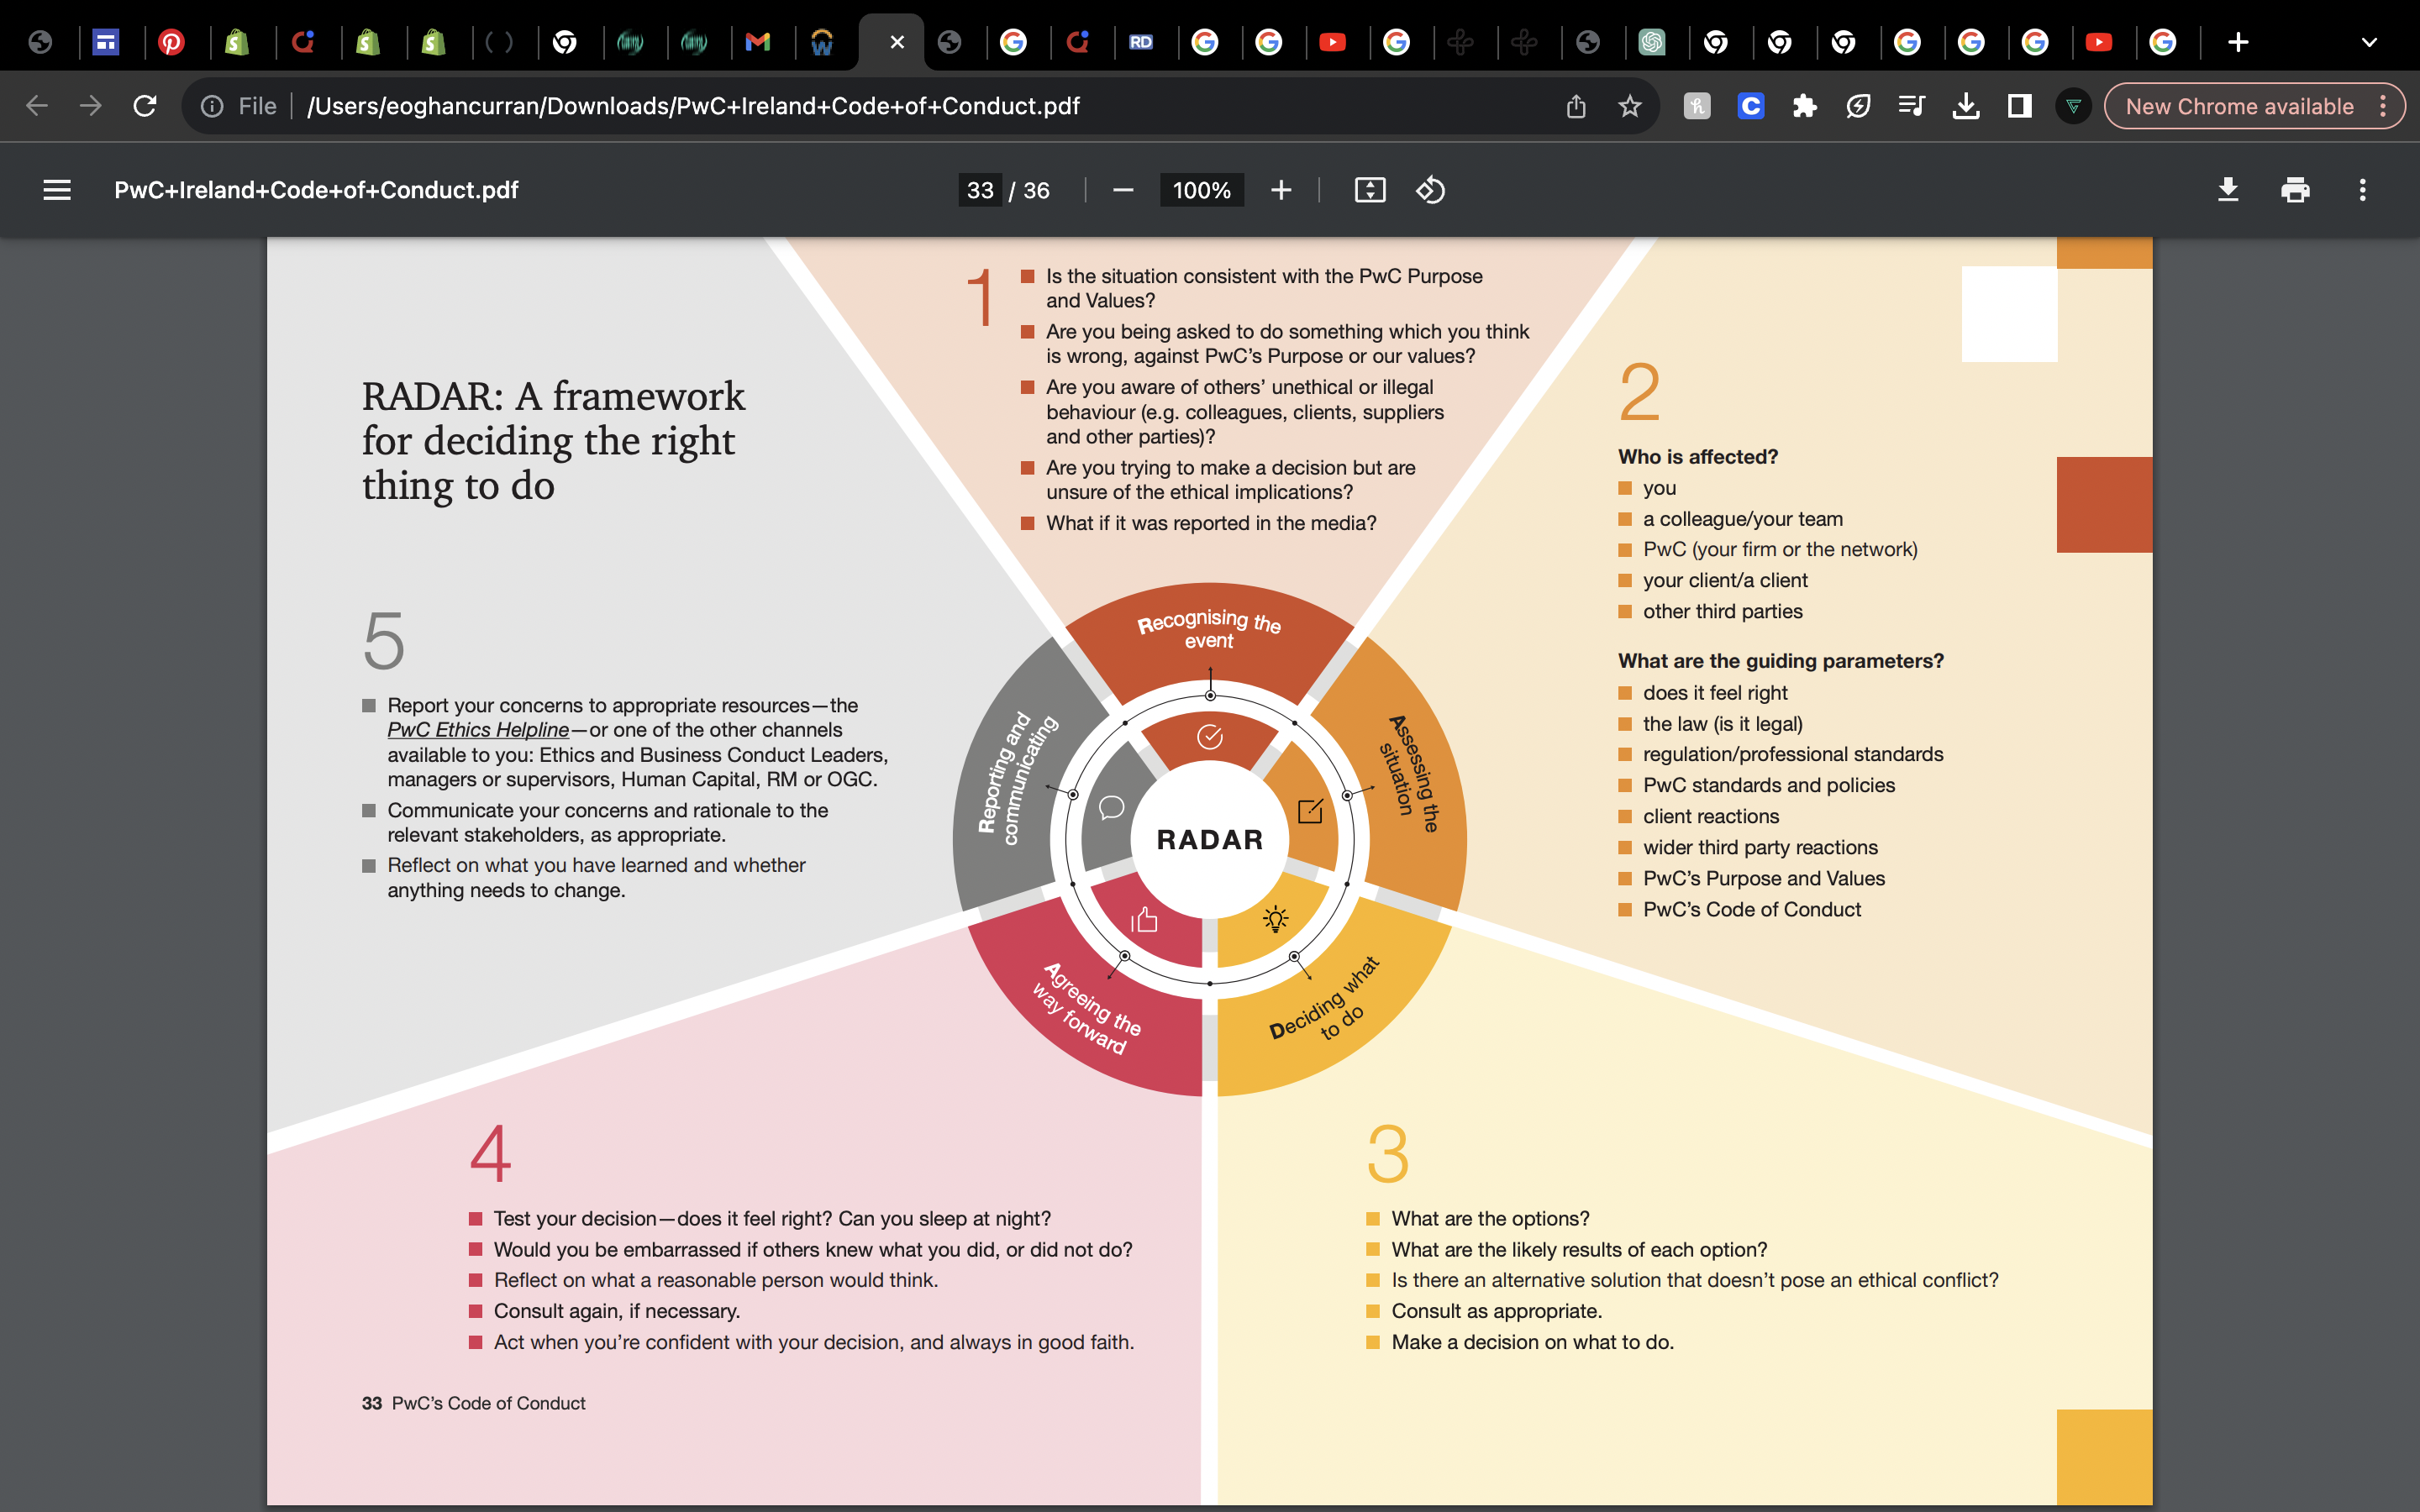Bookmark this page with the star icon
2420x1512 pixels.
click(1629, 105)
